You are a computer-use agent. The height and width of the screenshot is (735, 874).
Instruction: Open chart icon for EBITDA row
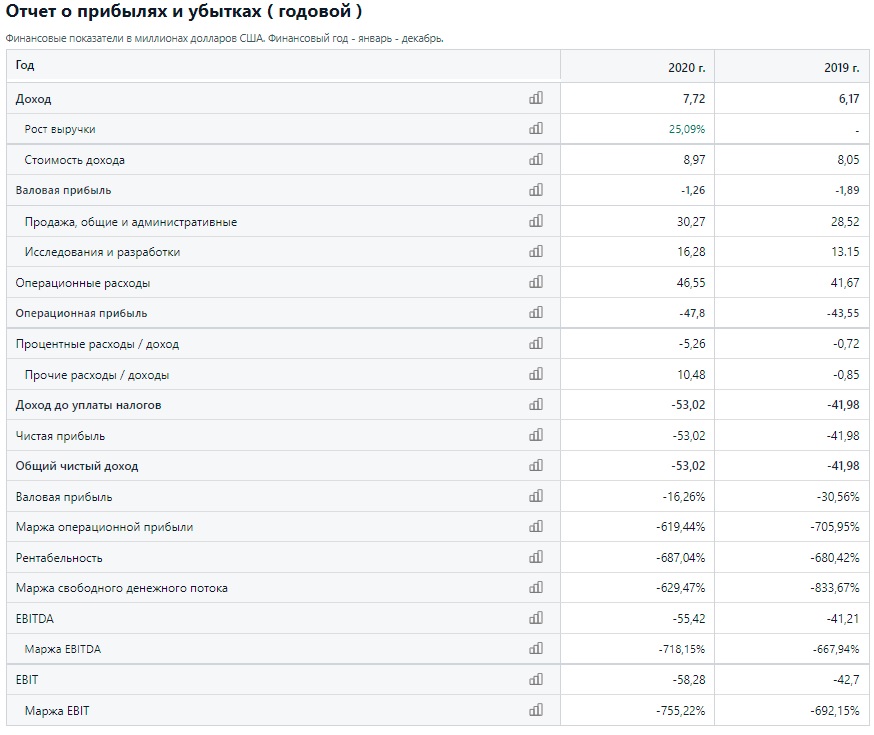click(536, 618)
